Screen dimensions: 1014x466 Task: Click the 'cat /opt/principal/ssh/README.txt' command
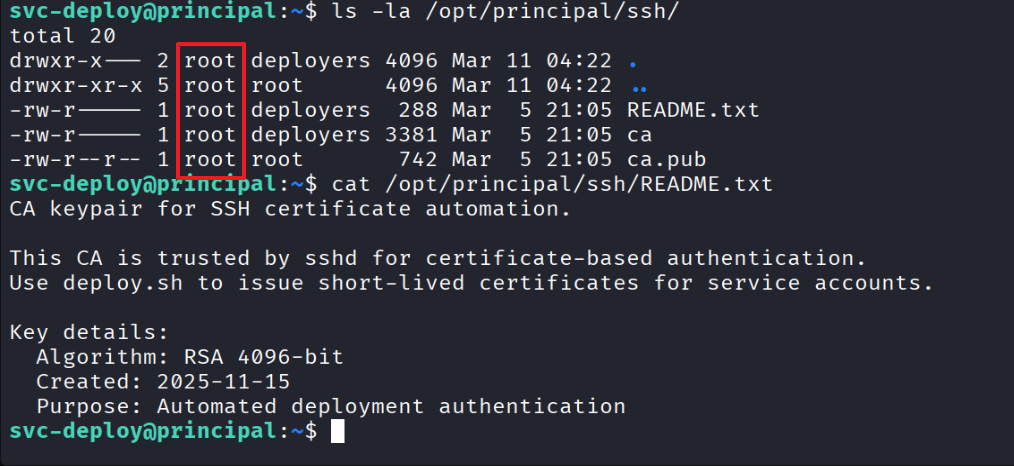[x=552, y=184]
